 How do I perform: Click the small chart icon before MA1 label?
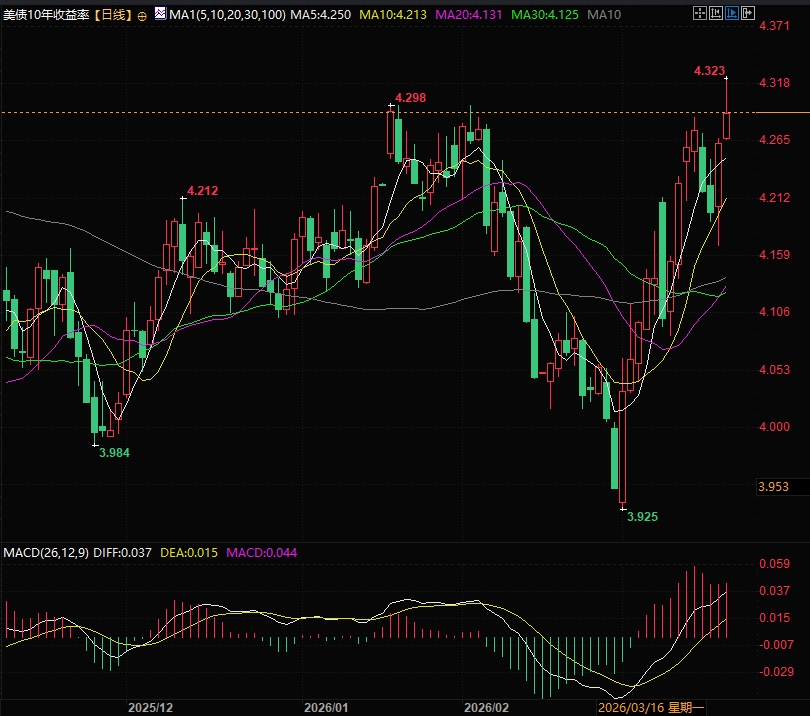click(160, 16)
